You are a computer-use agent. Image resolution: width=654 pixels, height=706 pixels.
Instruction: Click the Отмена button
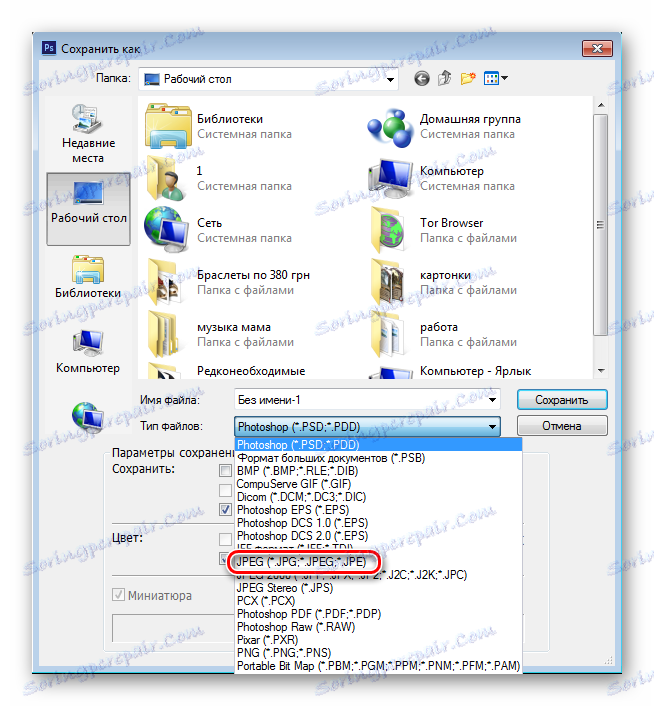pyautogui.click(x=562, y=426)
